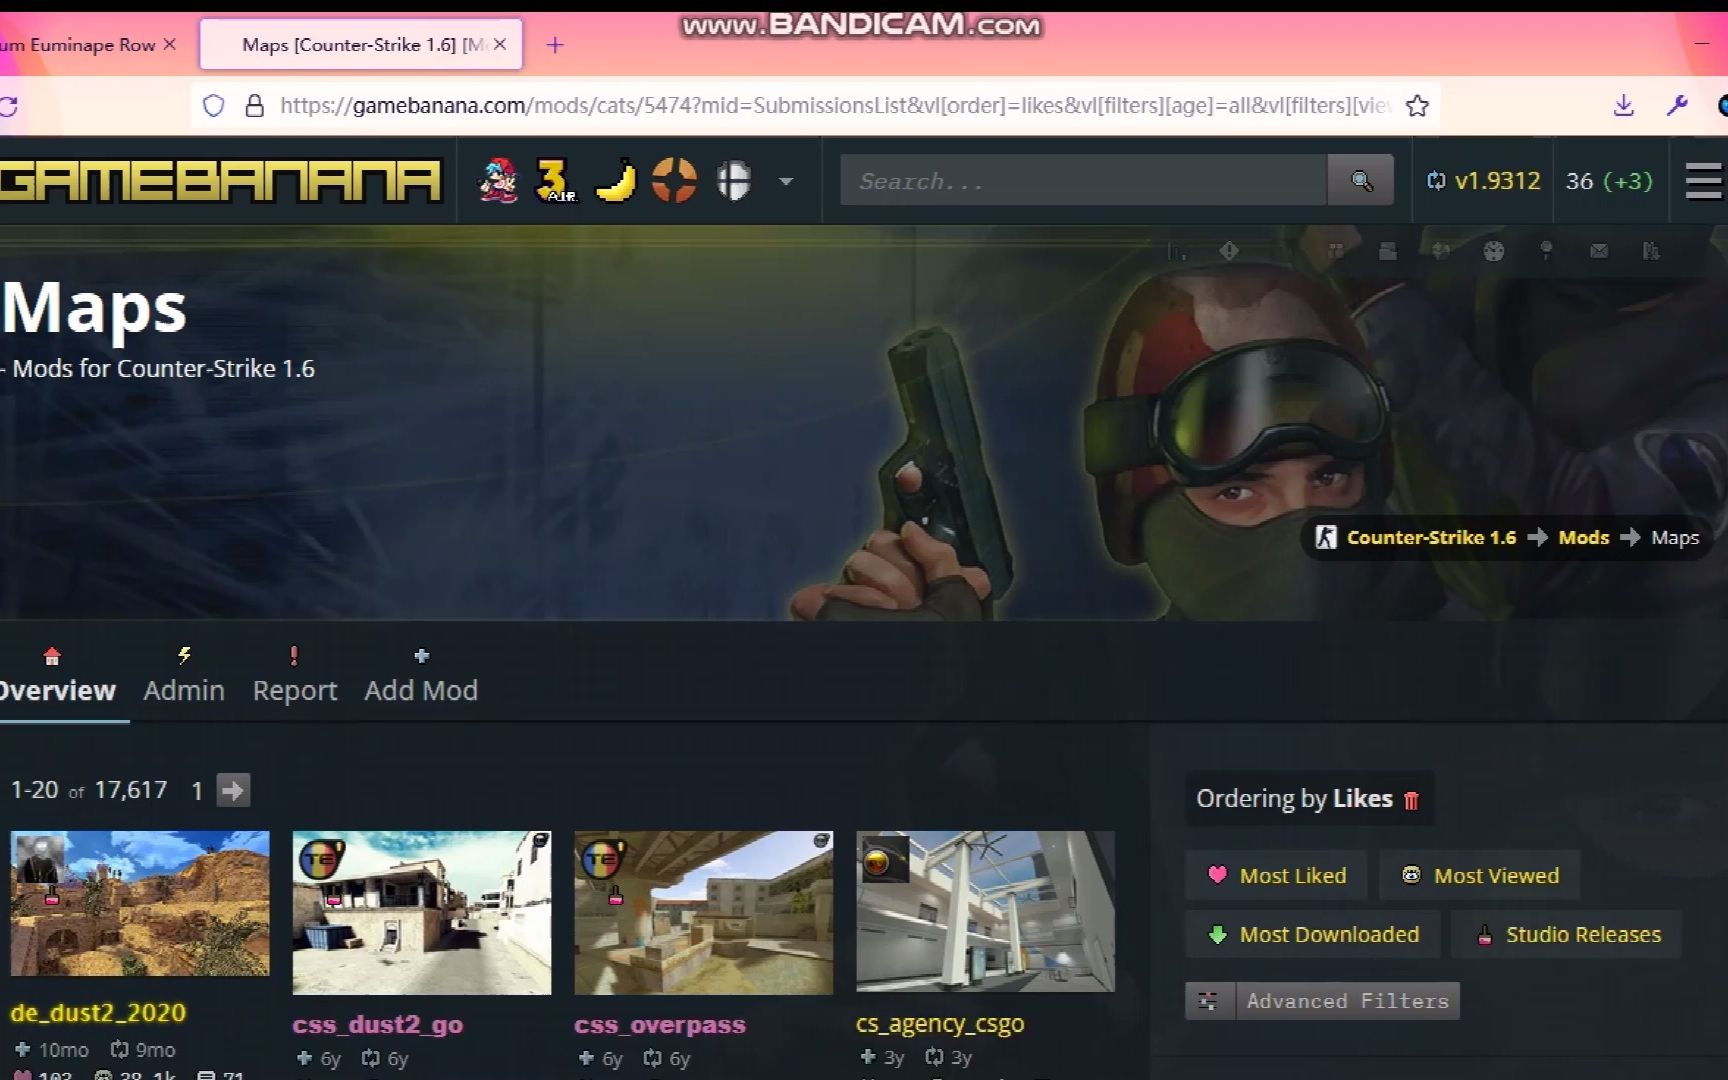The height and width of the screenshot is (1080, 1728).
Task: Sort by Most Downloaded
Action: click(x=1313, y=934)
